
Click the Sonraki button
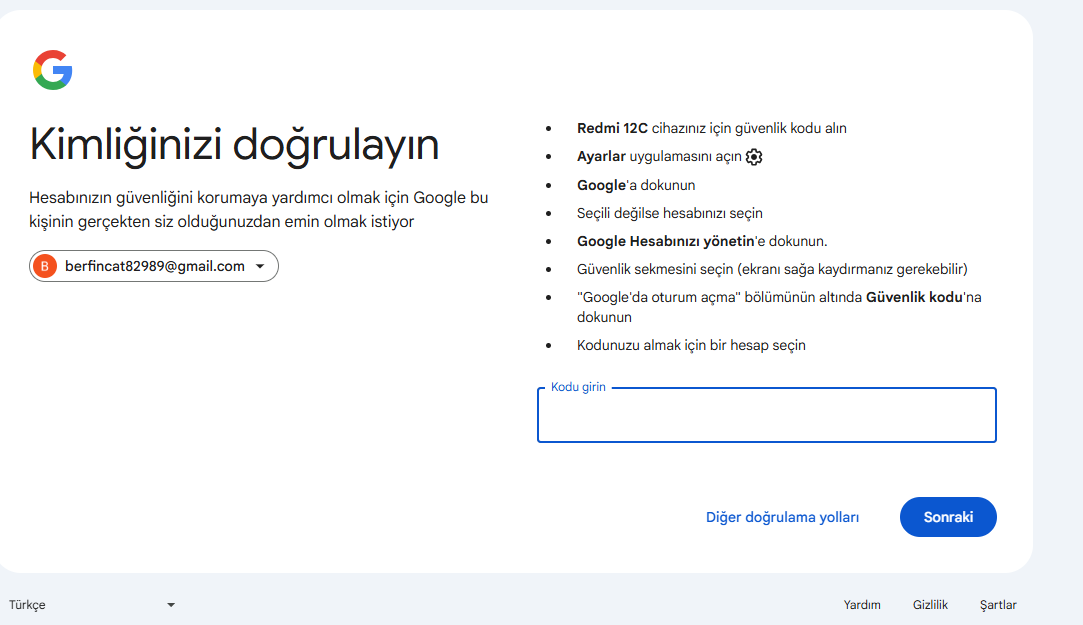[948, 517]
